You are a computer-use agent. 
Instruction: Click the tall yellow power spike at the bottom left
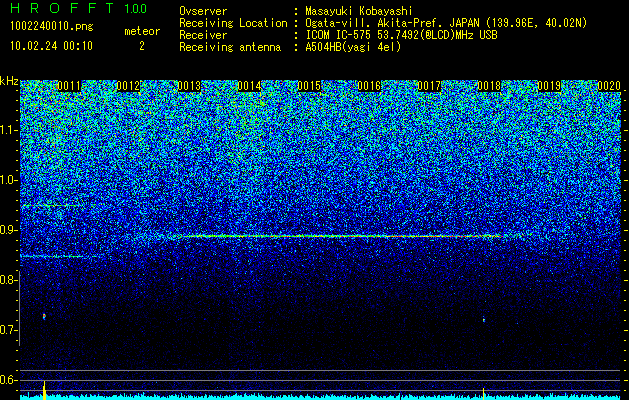click(x=44, y=390)
